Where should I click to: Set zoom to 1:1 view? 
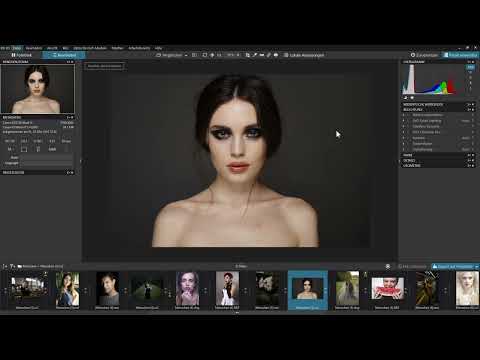[x=219, y=55]
